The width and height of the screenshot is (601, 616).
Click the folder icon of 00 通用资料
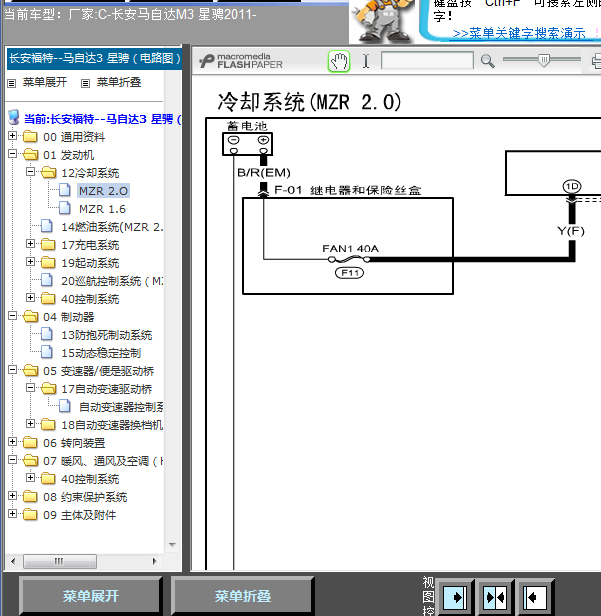tap(30, 137)
